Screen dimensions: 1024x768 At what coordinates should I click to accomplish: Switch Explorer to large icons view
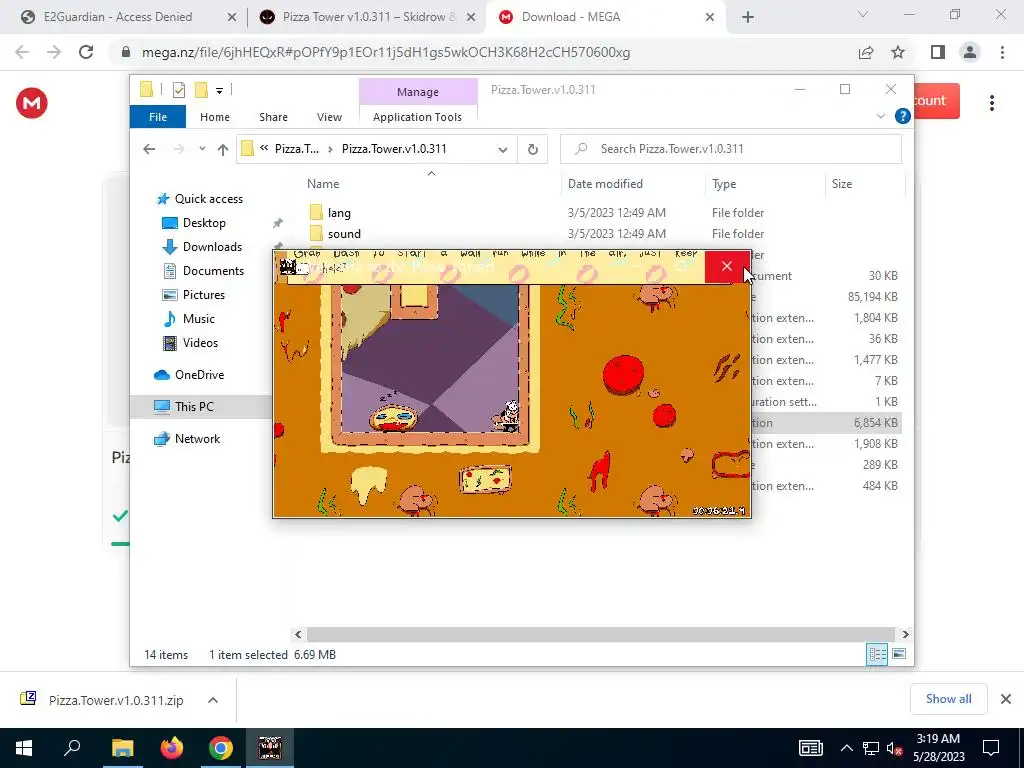tap(899, 654)
